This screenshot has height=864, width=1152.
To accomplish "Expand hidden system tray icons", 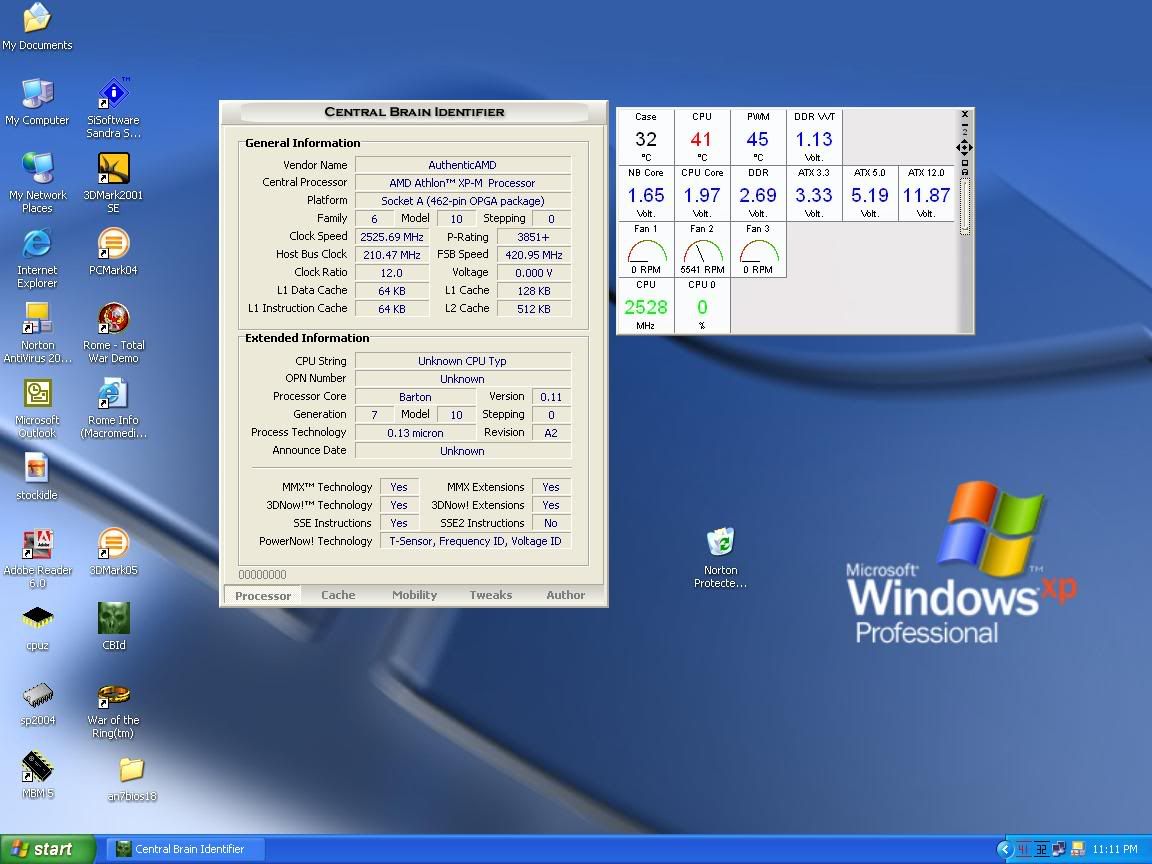I will [x=1004, y=849].
